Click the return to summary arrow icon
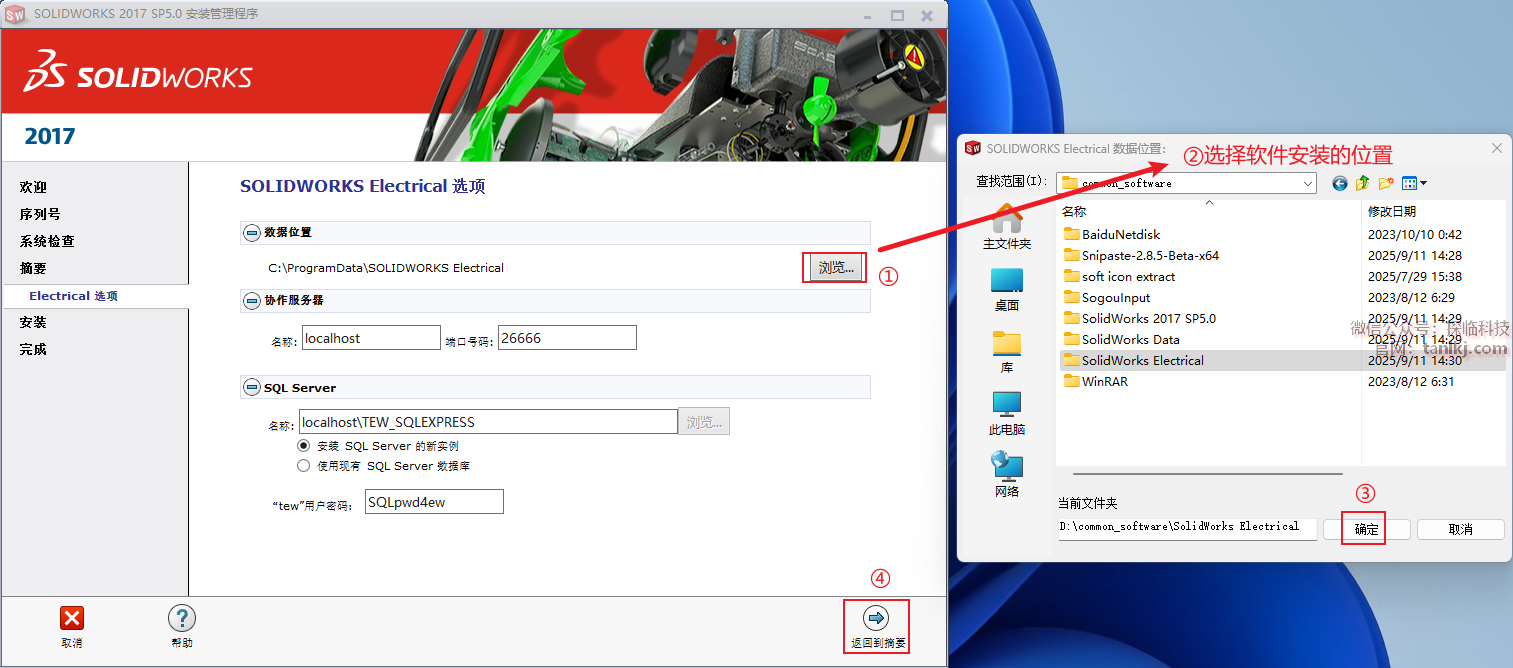 click(875, 619)
